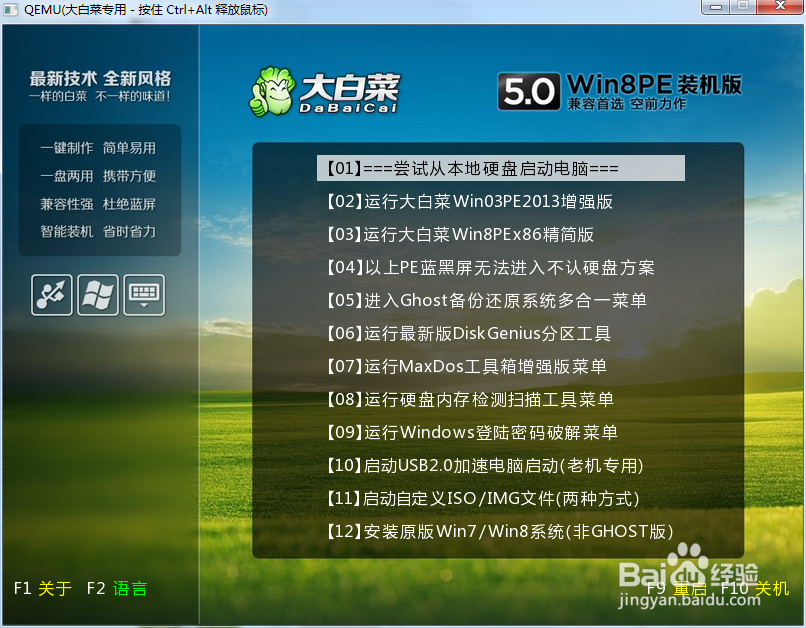The height and width of the screenshot is (628, 806).
Task: Click the 大白菜 brand name text
Action: click(x=349, y=87)
